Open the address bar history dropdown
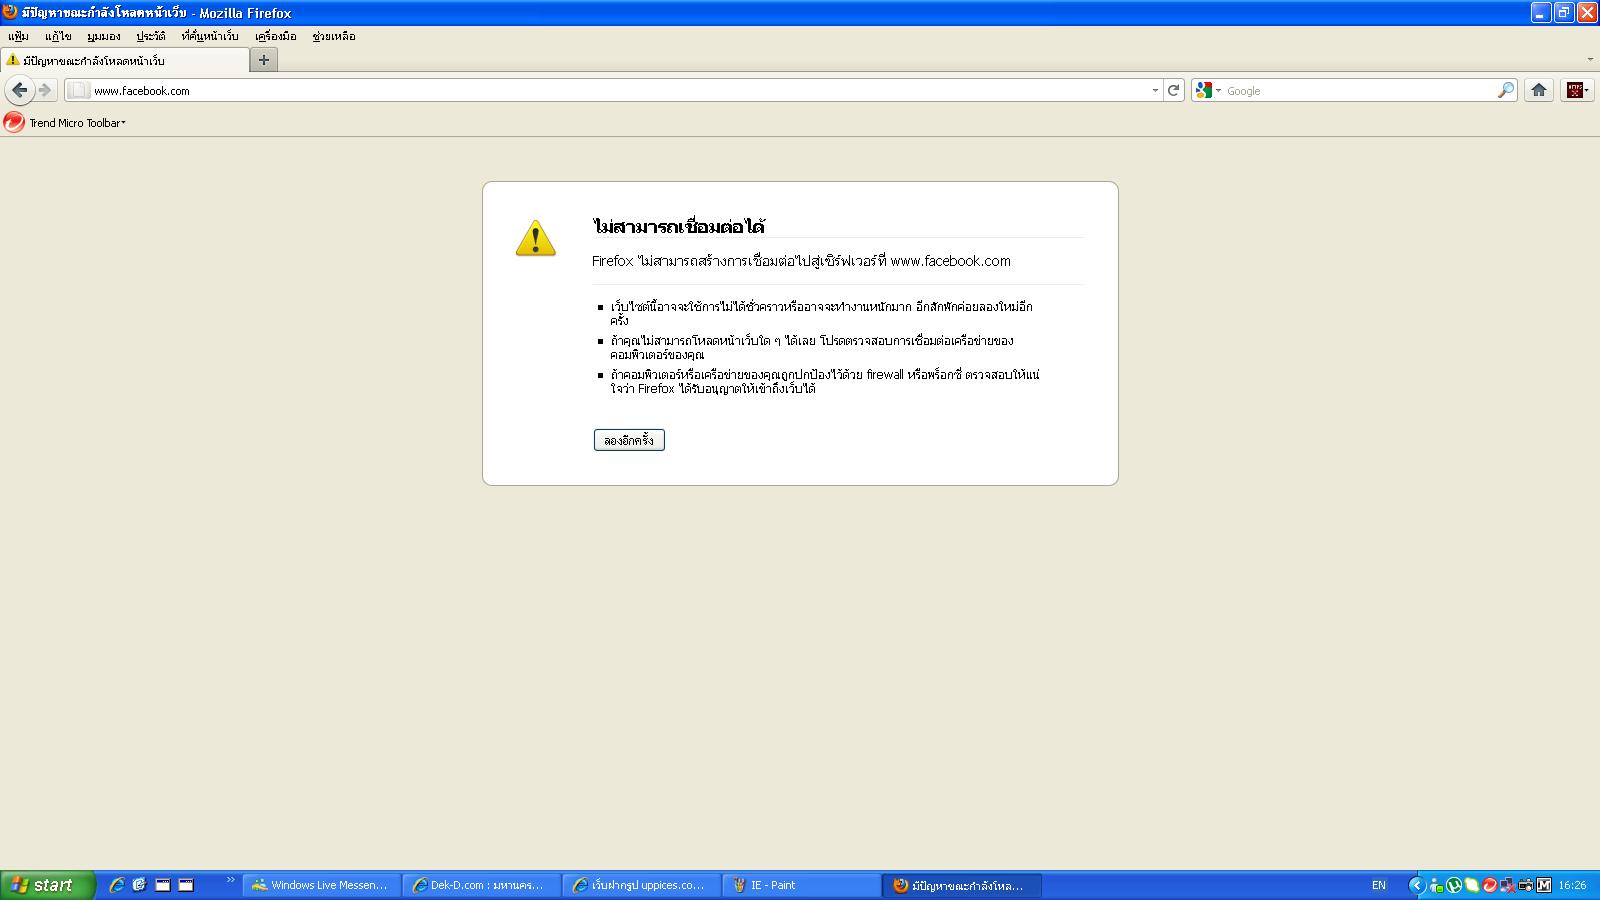Image resolution: width=1600 pixels, height=900 pixels. point(1155,90)
